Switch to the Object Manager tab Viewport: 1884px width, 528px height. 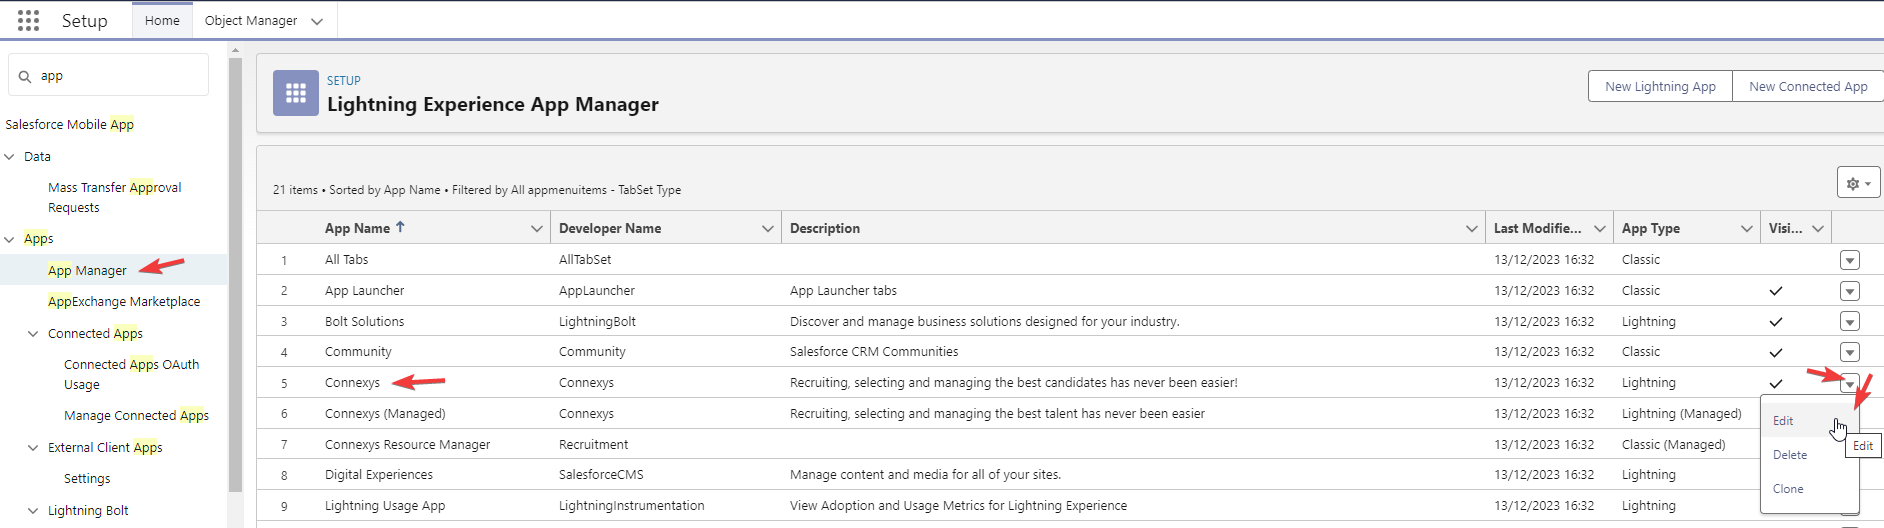[251, 20]
